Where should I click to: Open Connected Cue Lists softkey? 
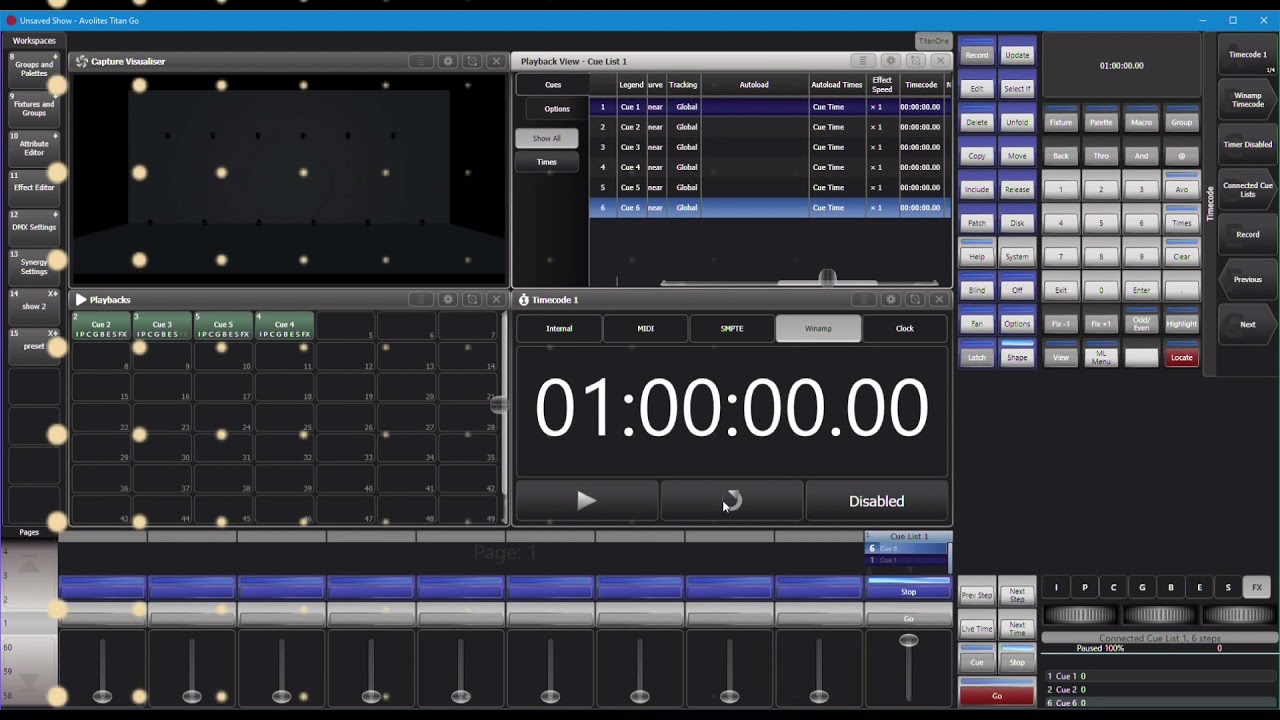[x=1248, y=189]
